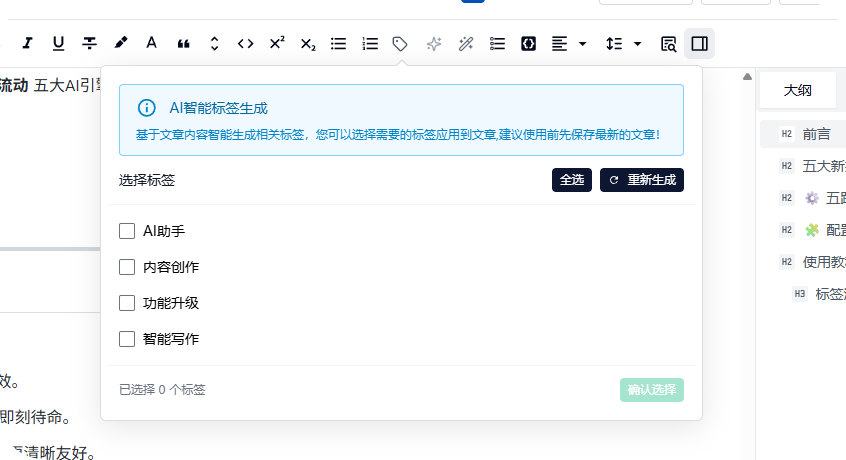Apply strikethrough formatting
The image size is (846, 460).
tap(89, 43)
